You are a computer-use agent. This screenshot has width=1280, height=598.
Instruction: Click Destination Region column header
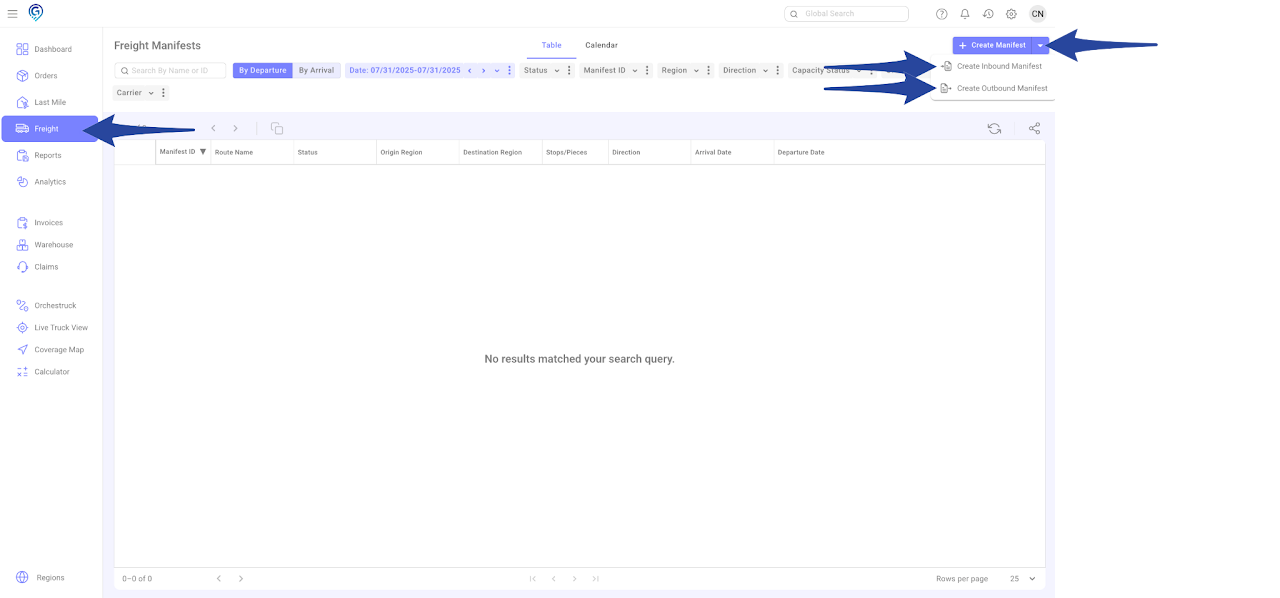coord(492,152)
